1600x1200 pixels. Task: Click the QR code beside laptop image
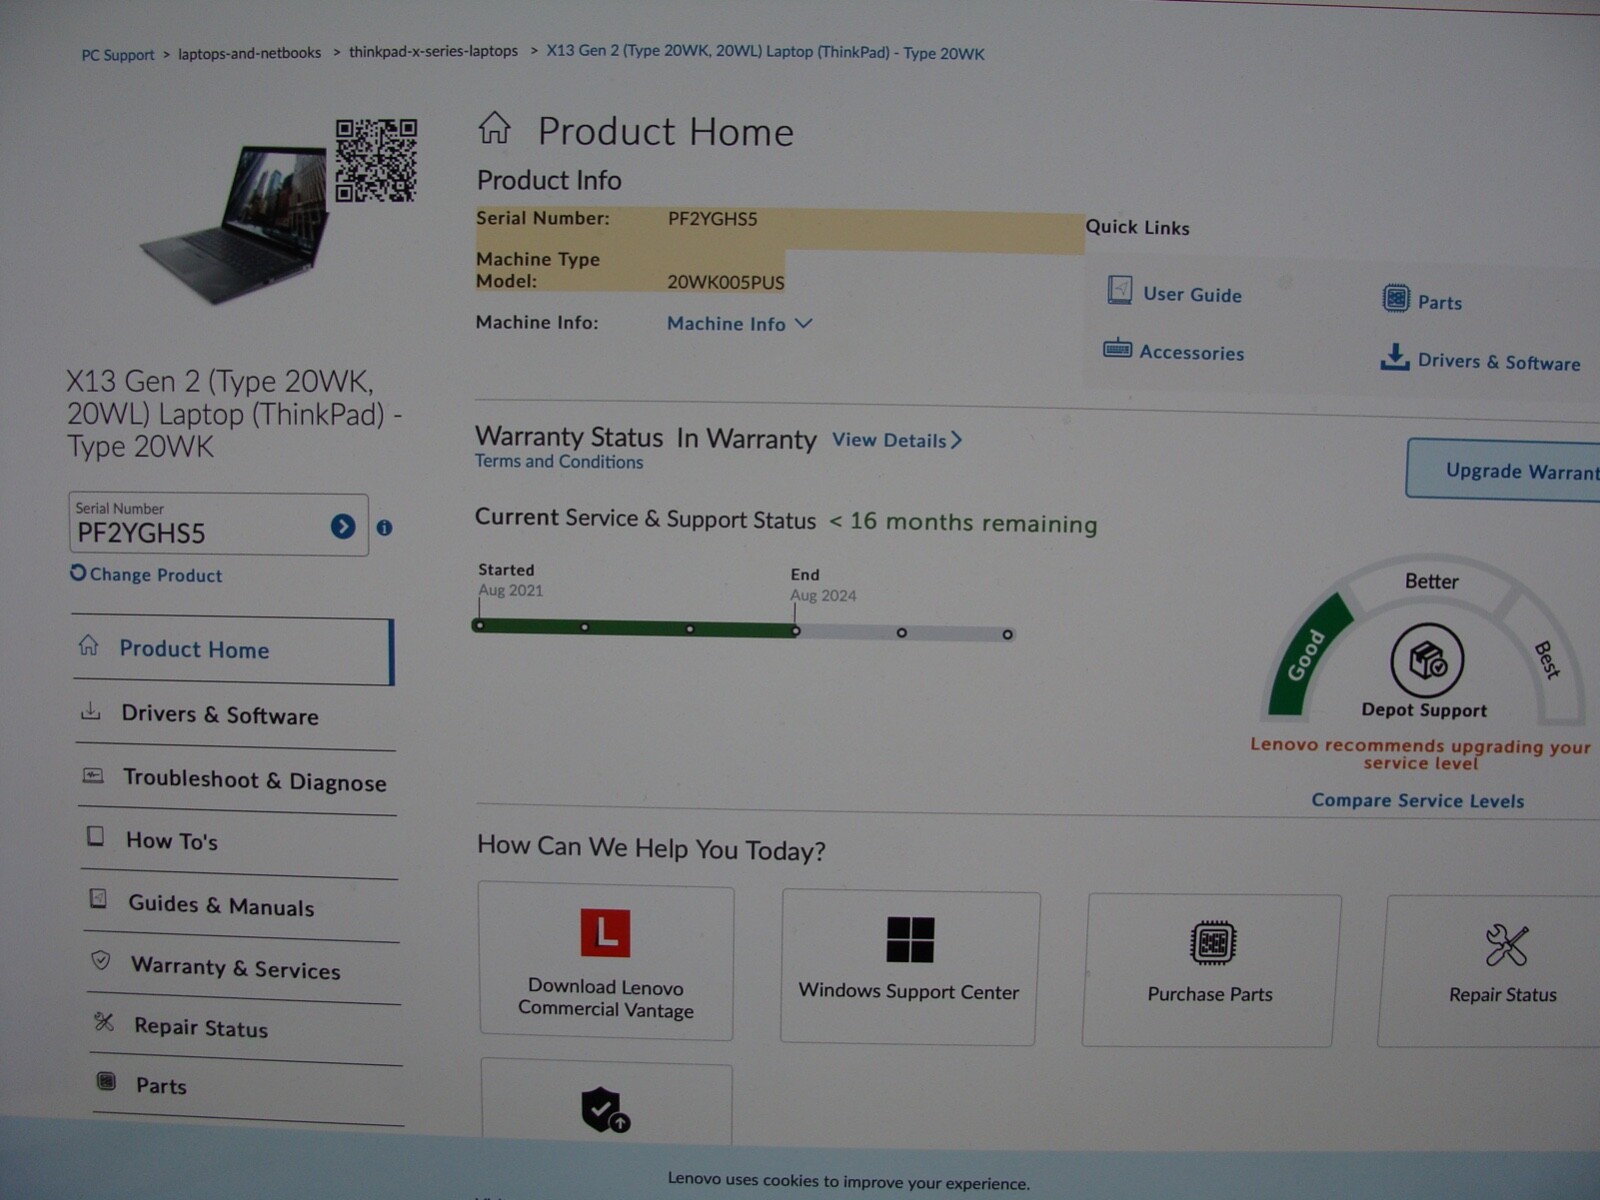tap(376, 160)
